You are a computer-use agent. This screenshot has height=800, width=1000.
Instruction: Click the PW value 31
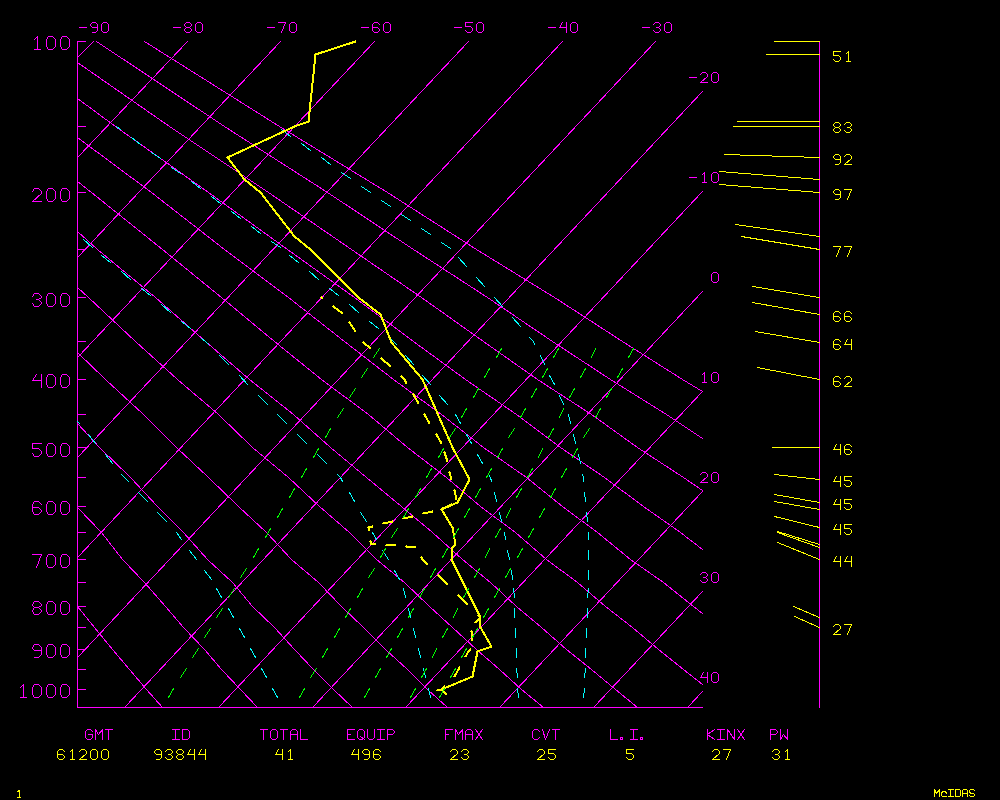(x=781, y=755)
